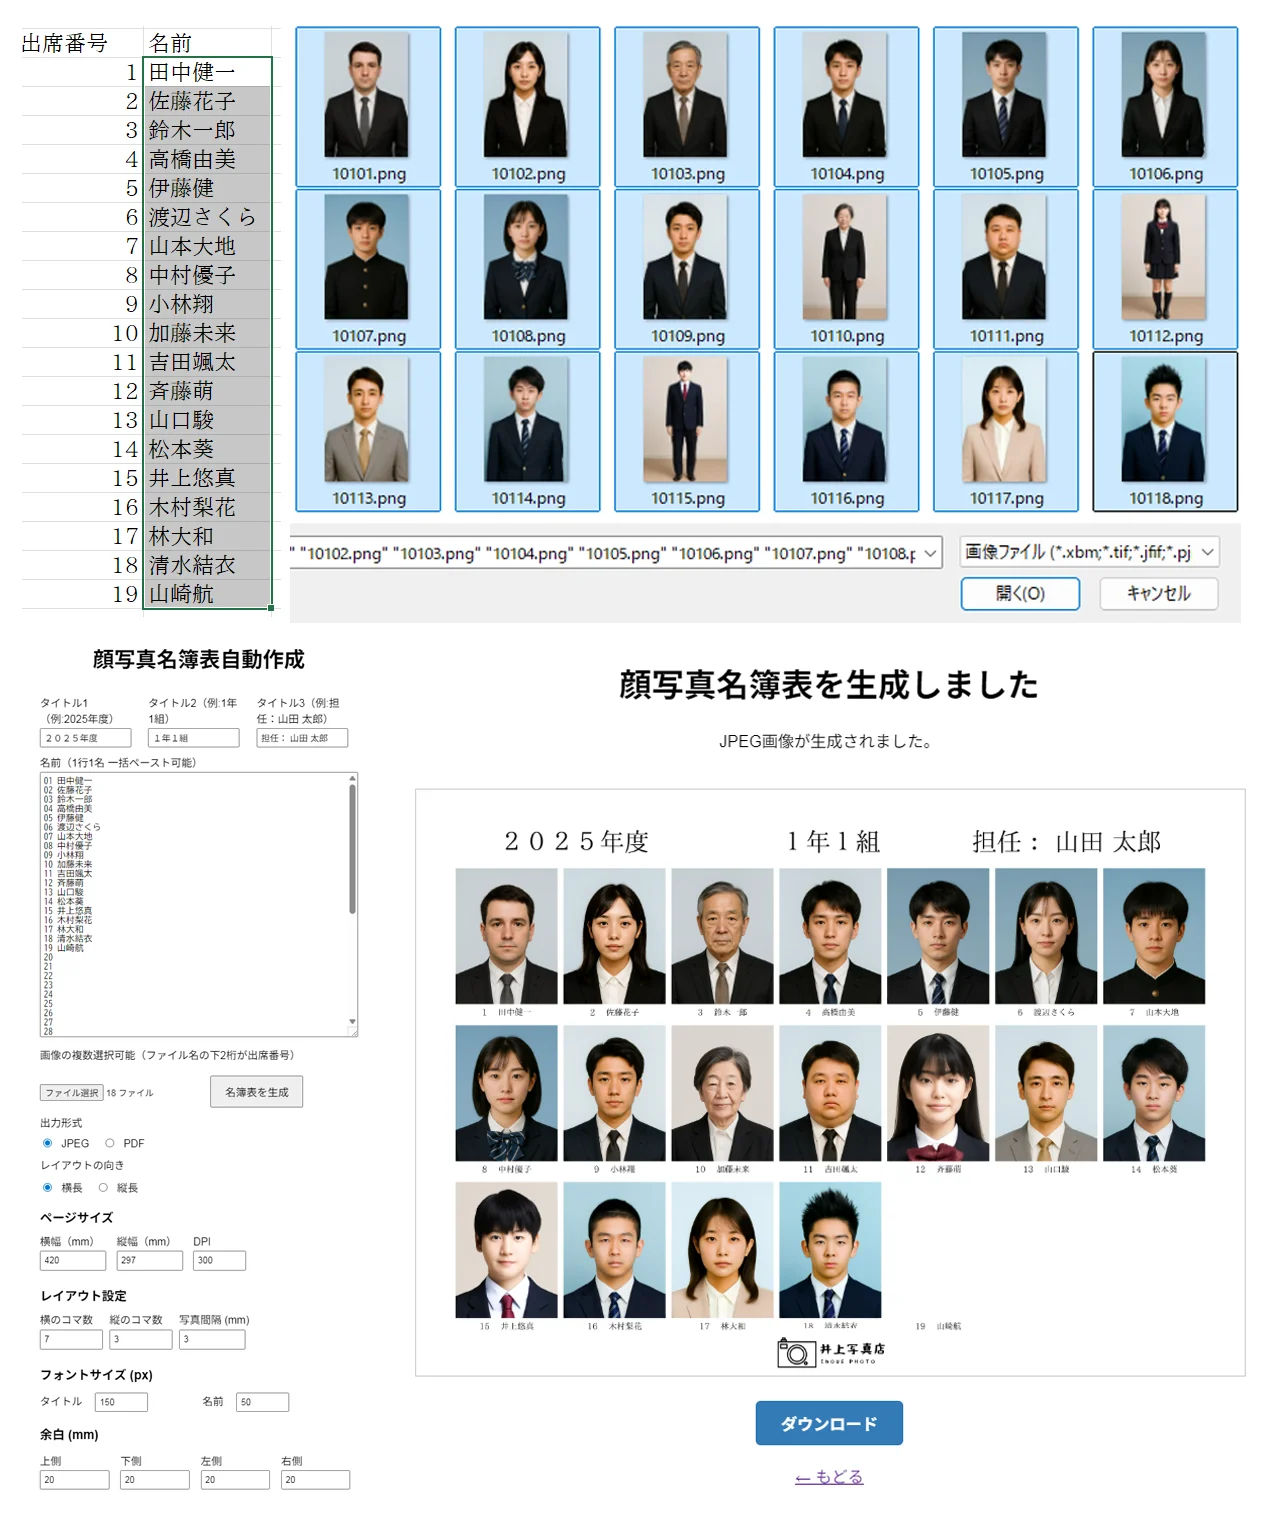1263x1516 pixels.
Task: Select the 10101.png file thumbnail
Action: click(x=368, y=106)
